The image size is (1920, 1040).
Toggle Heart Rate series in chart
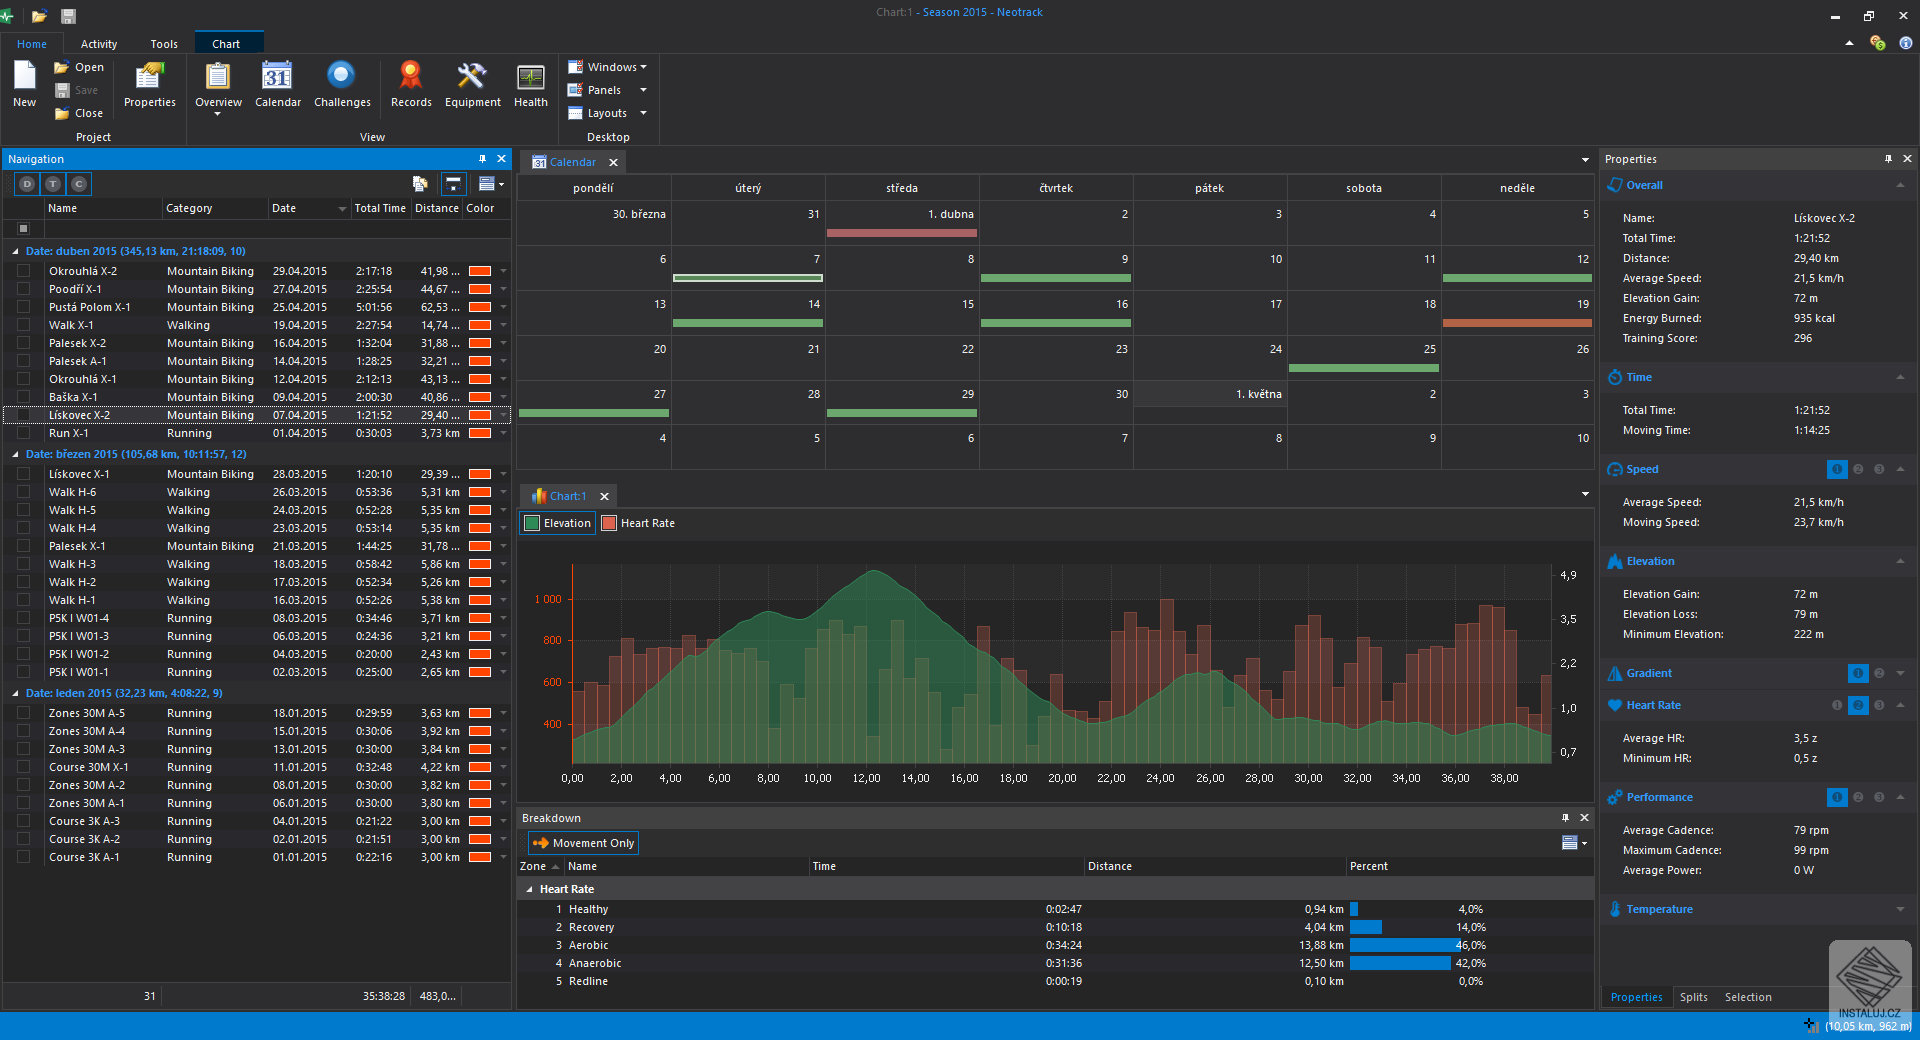pyautogui.click(x=638, y=523)
